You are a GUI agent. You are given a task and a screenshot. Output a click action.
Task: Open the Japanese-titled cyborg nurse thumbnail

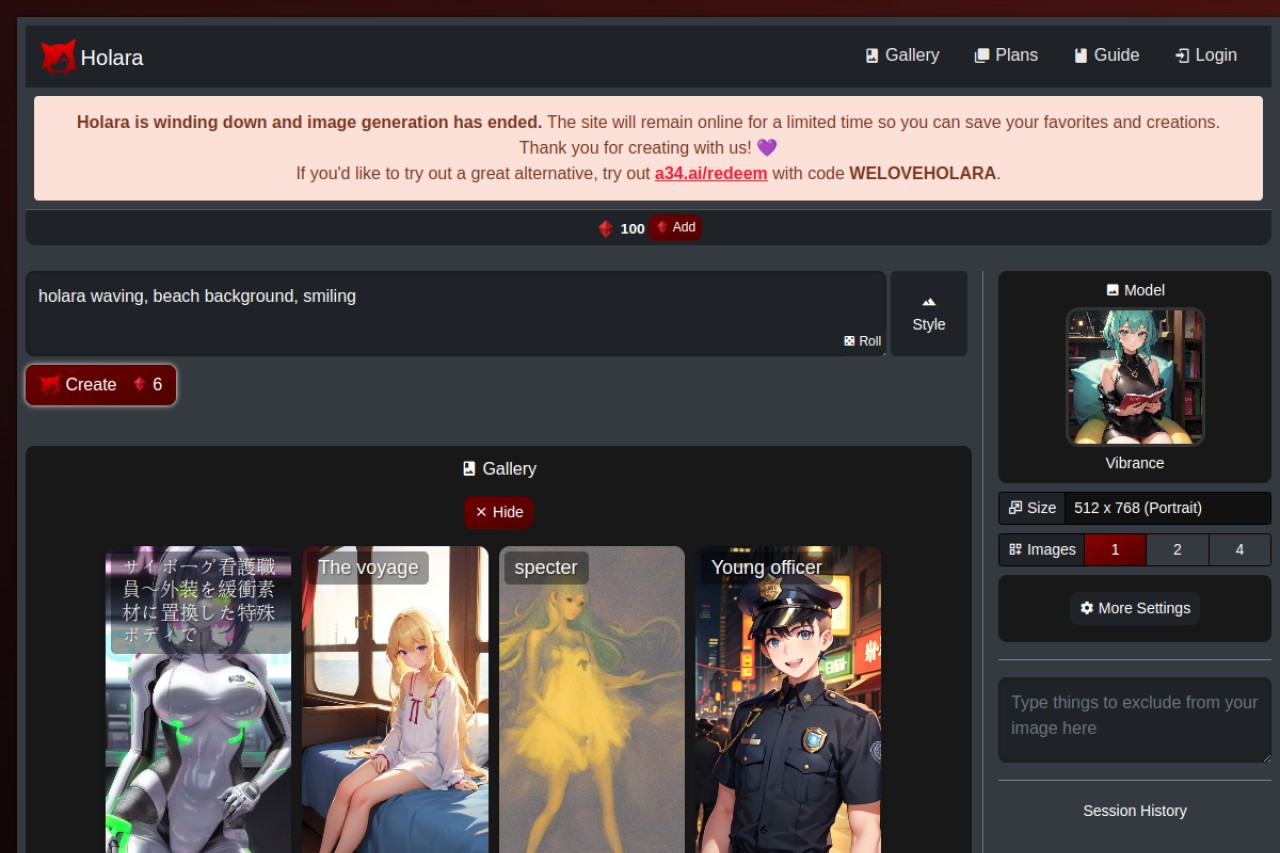(198, 699)
